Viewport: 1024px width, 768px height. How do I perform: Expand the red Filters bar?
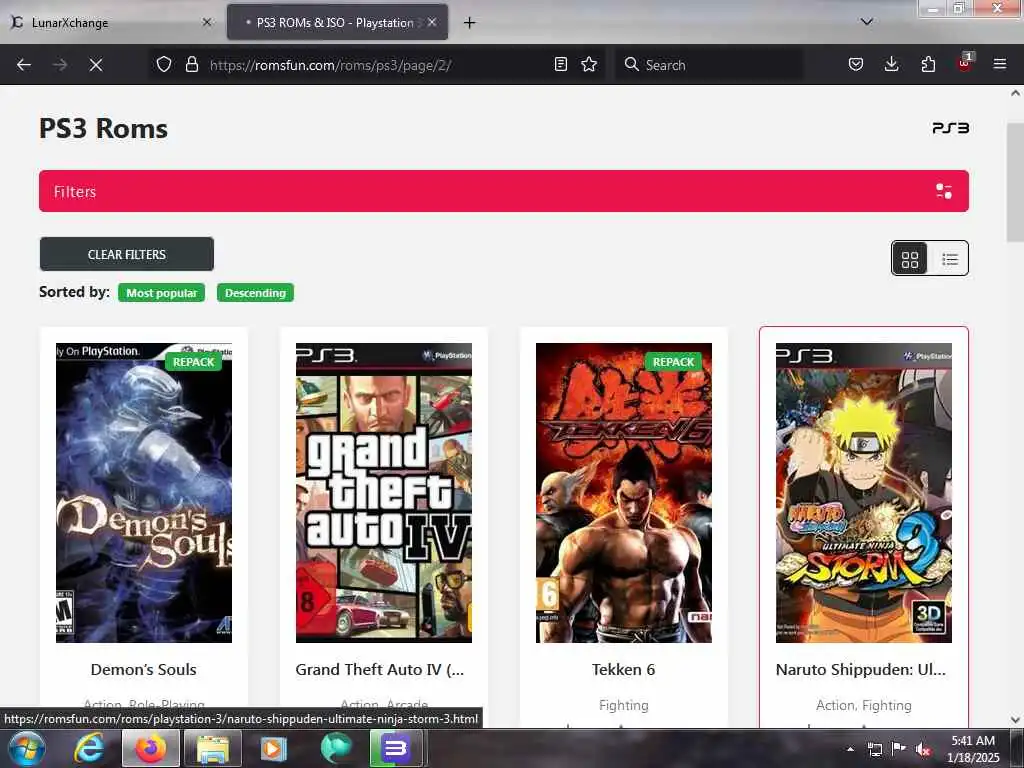pyautogui.click(x=504, y=191)
